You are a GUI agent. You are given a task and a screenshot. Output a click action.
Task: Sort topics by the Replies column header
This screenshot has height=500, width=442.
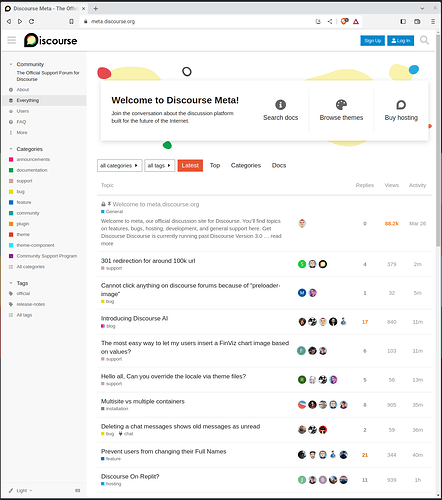coord(365,185)
